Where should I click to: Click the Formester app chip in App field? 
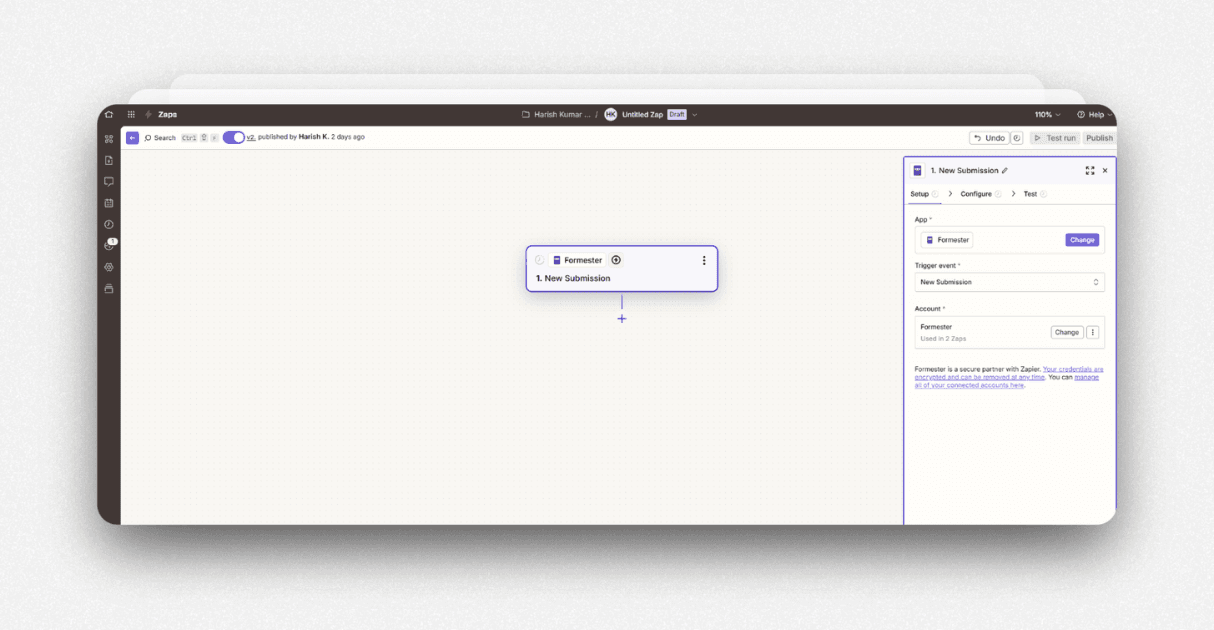pos(947,240)
